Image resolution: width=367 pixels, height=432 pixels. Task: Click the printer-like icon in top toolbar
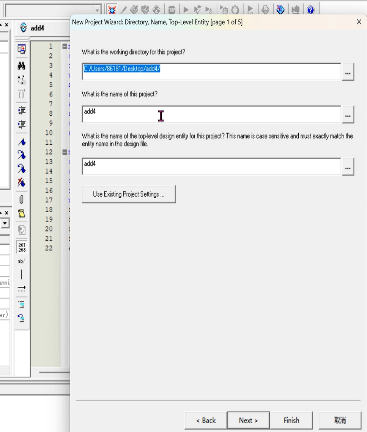265,9
